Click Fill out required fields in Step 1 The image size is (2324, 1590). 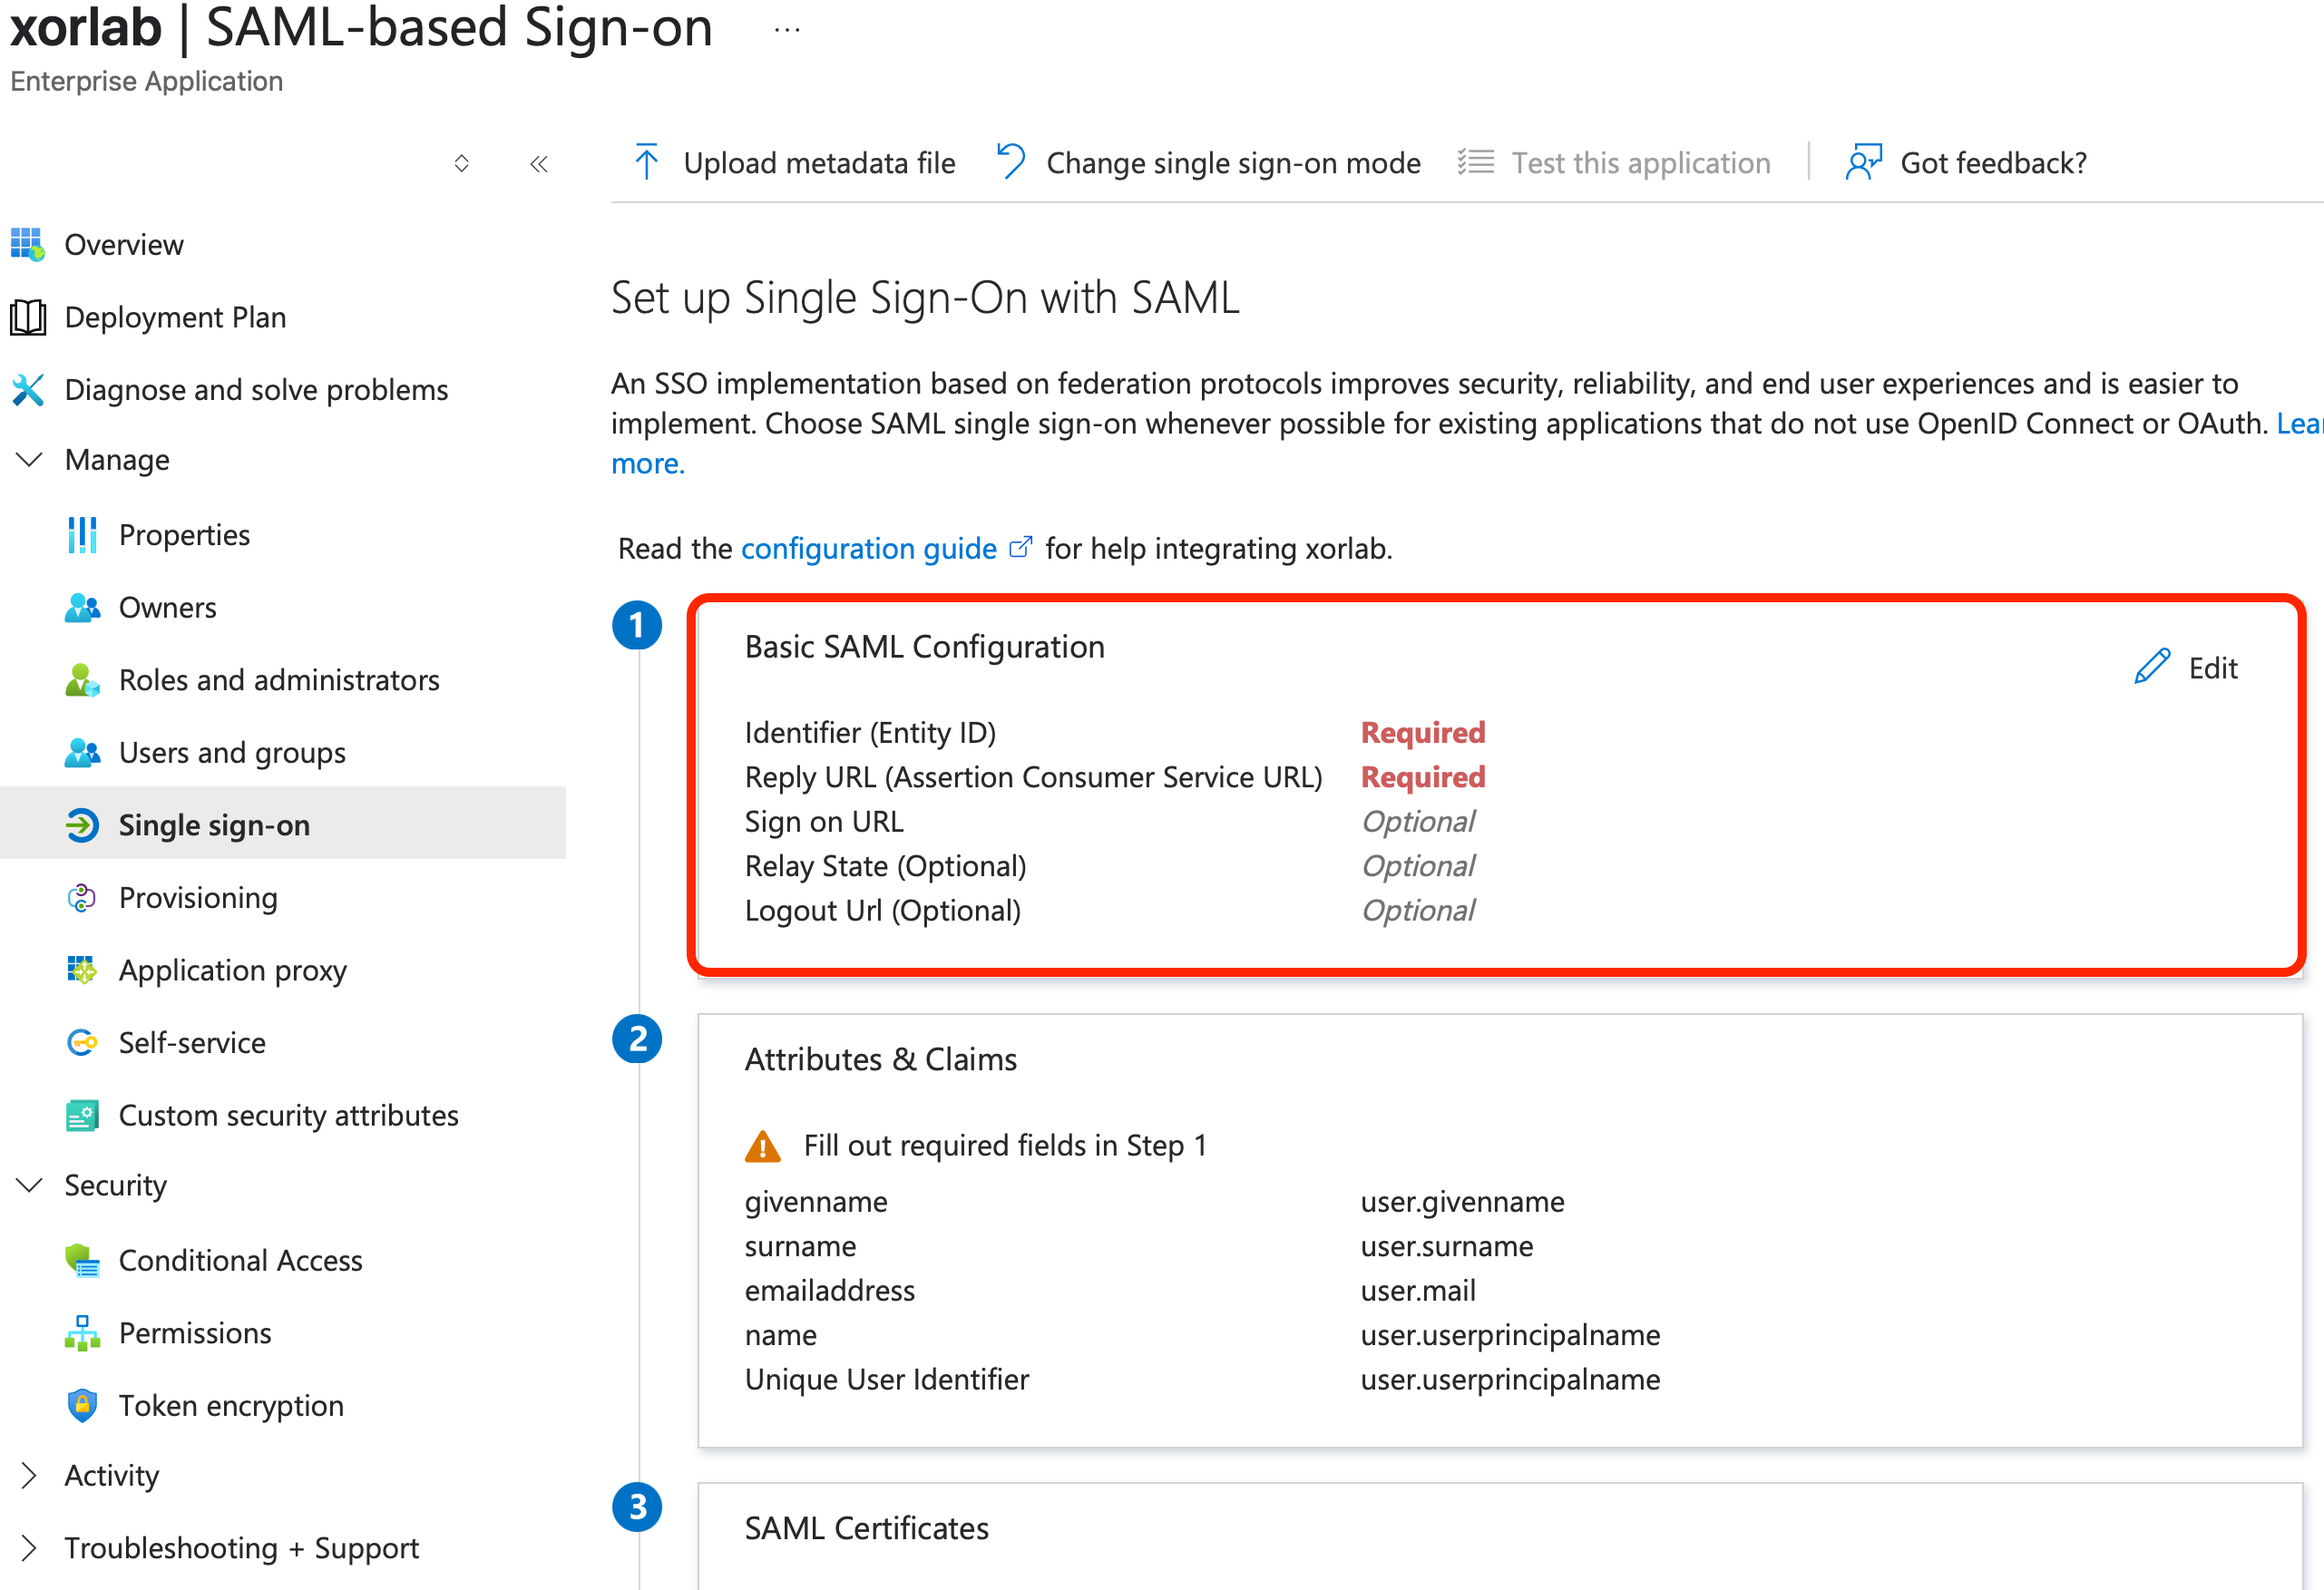[x=1005, y=1145]
